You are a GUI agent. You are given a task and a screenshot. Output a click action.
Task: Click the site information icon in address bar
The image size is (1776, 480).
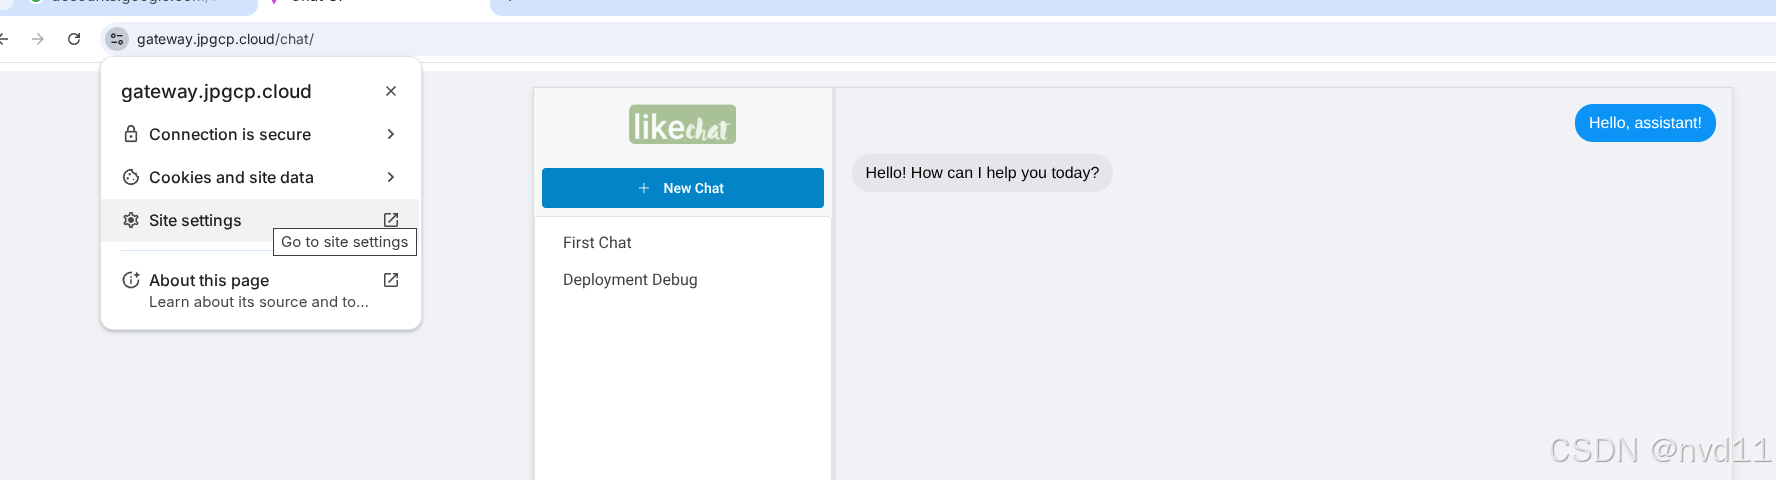tap(117, 39)
